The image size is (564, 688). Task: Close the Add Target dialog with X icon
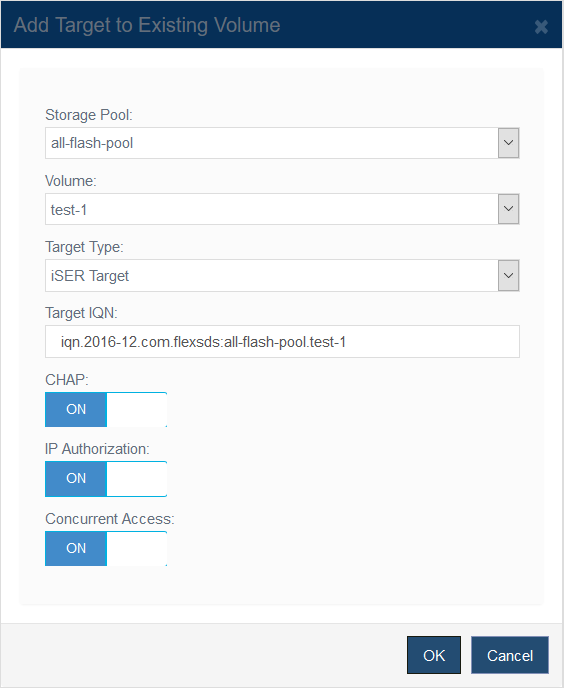click(541, 27)
